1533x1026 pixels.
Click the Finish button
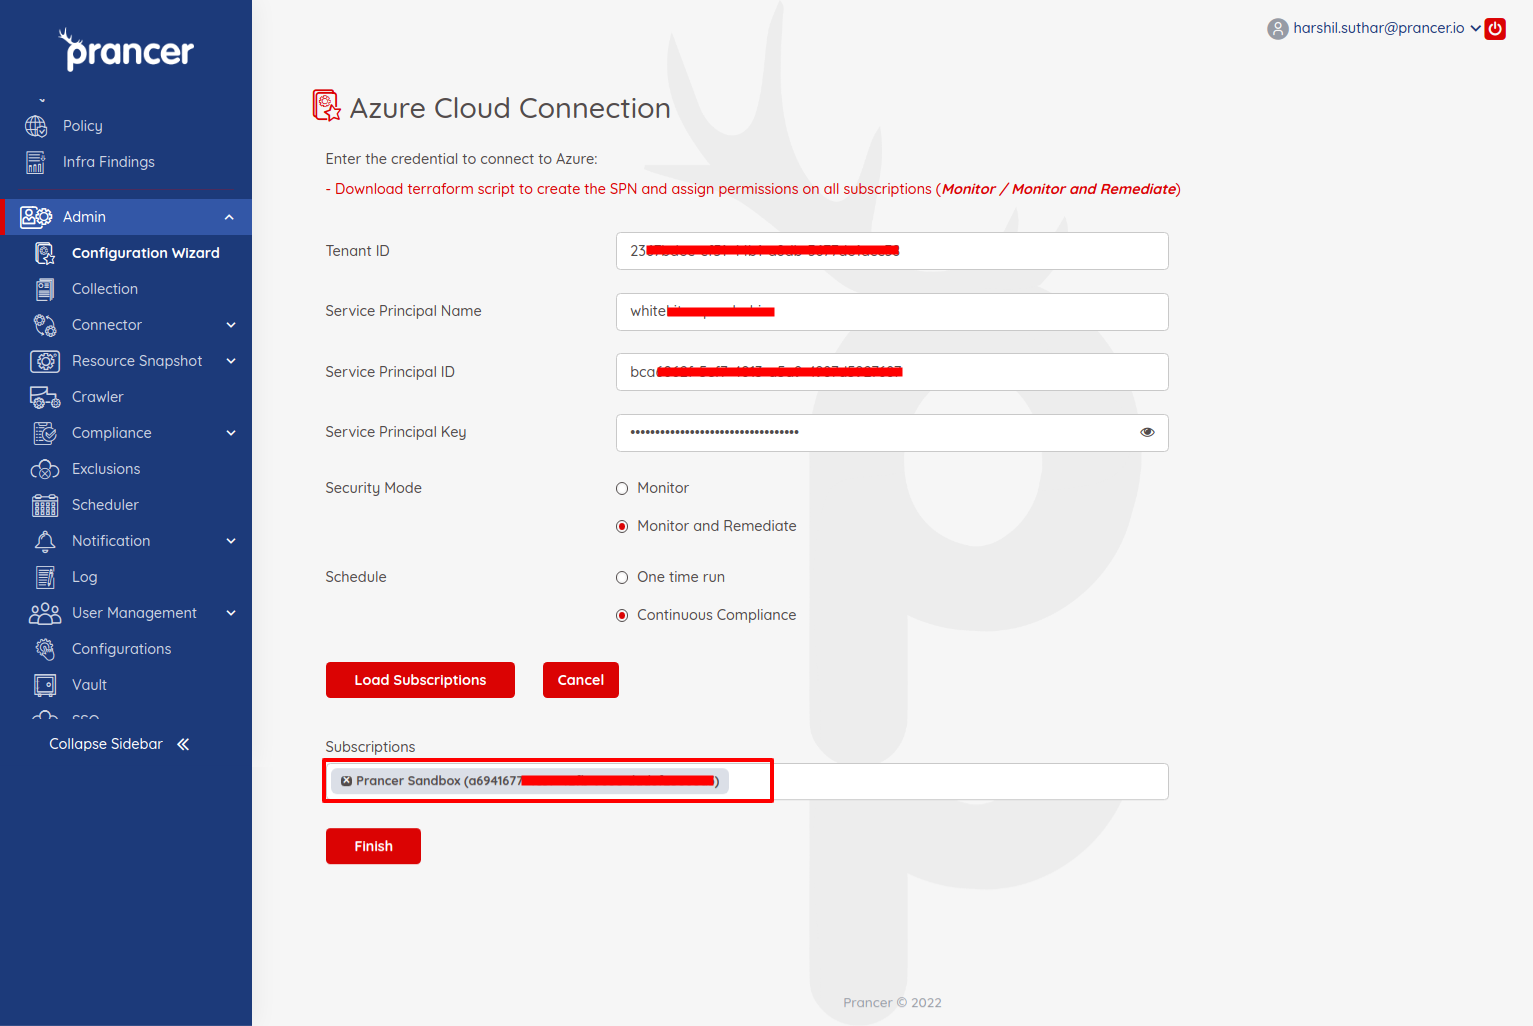coord(373,846)
